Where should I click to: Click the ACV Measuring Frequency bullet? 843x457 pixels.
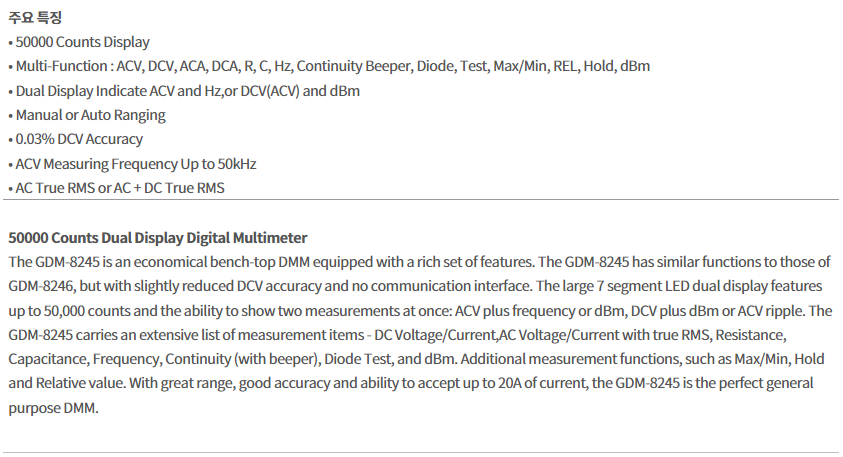132,163
